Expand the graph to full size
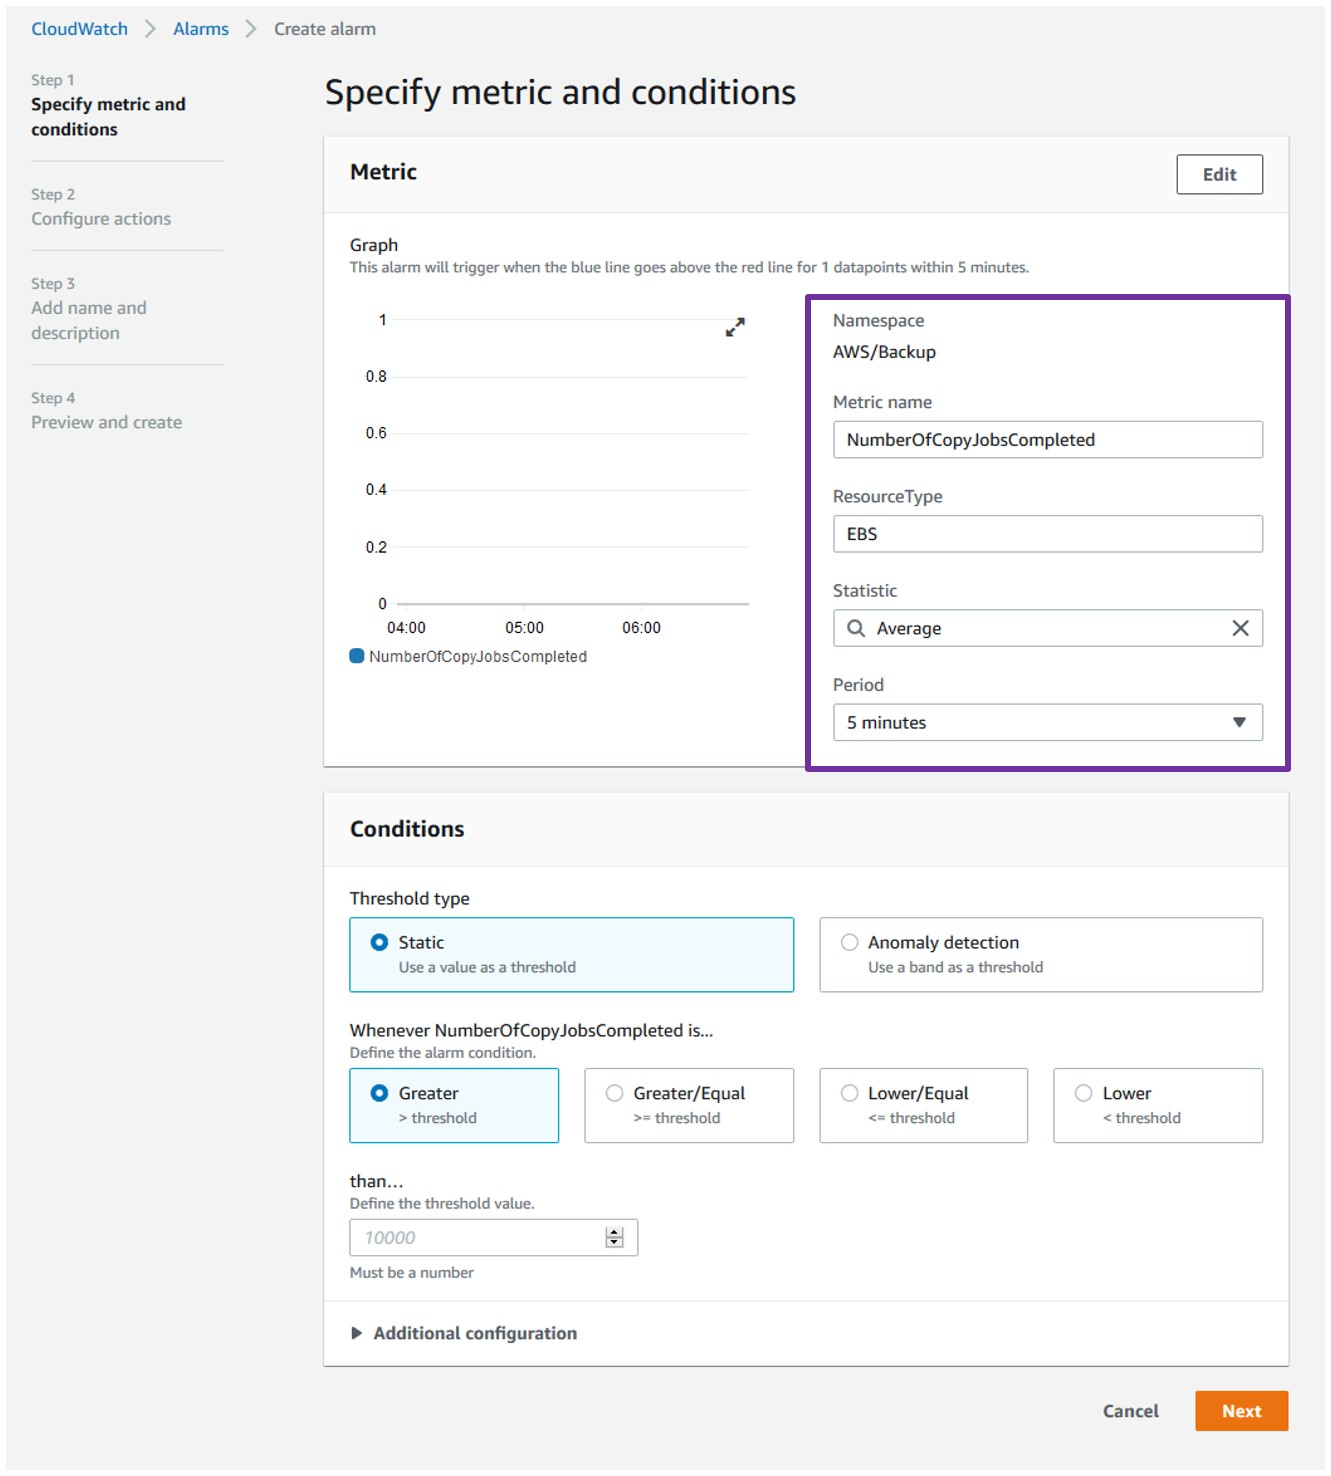Image resolution: width=1331 pixels, height=1476 pixels. pyautogui.click(x=735, y=327)
